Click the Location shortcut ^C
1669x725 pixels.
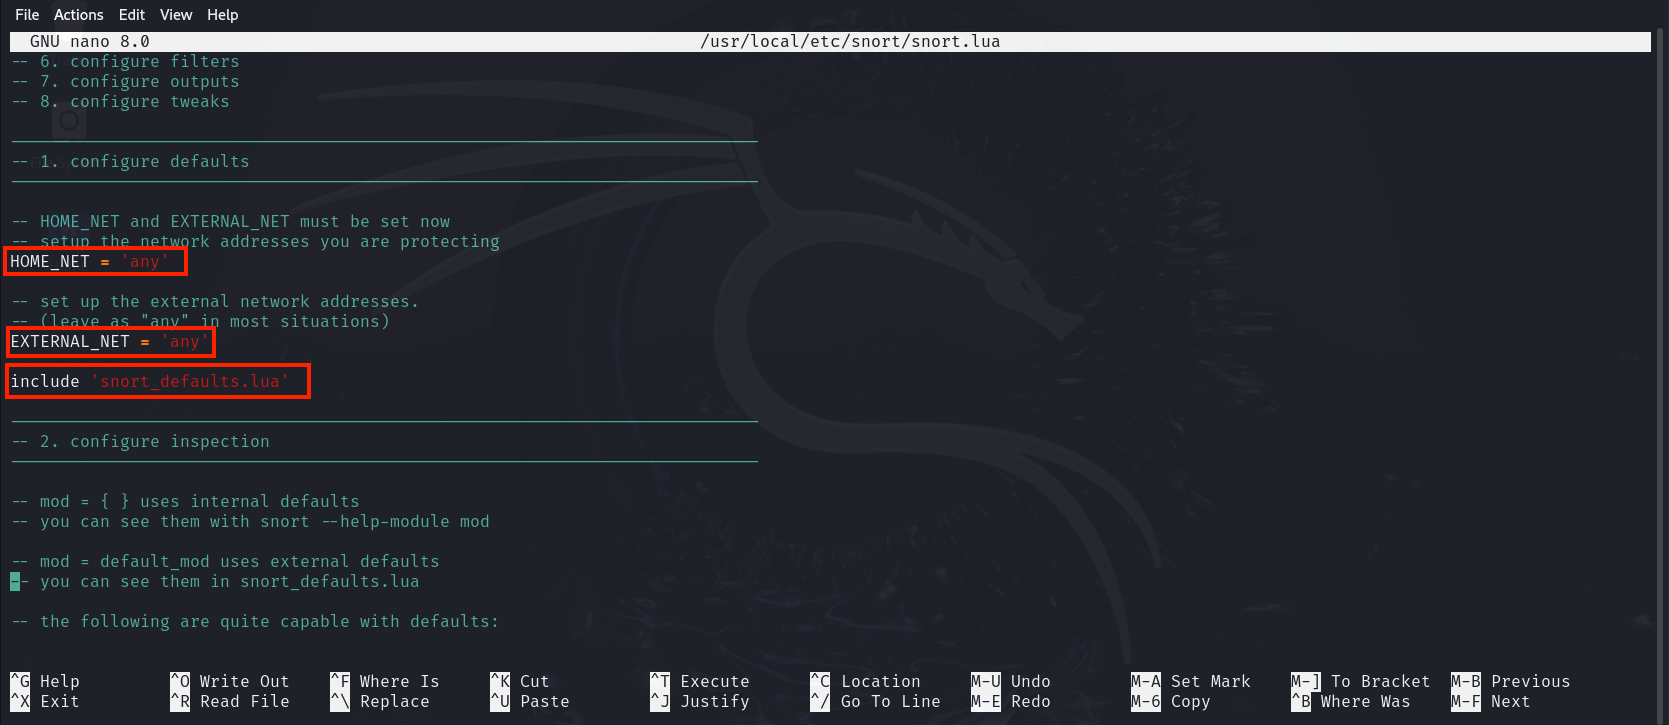[x=865, y=681]
